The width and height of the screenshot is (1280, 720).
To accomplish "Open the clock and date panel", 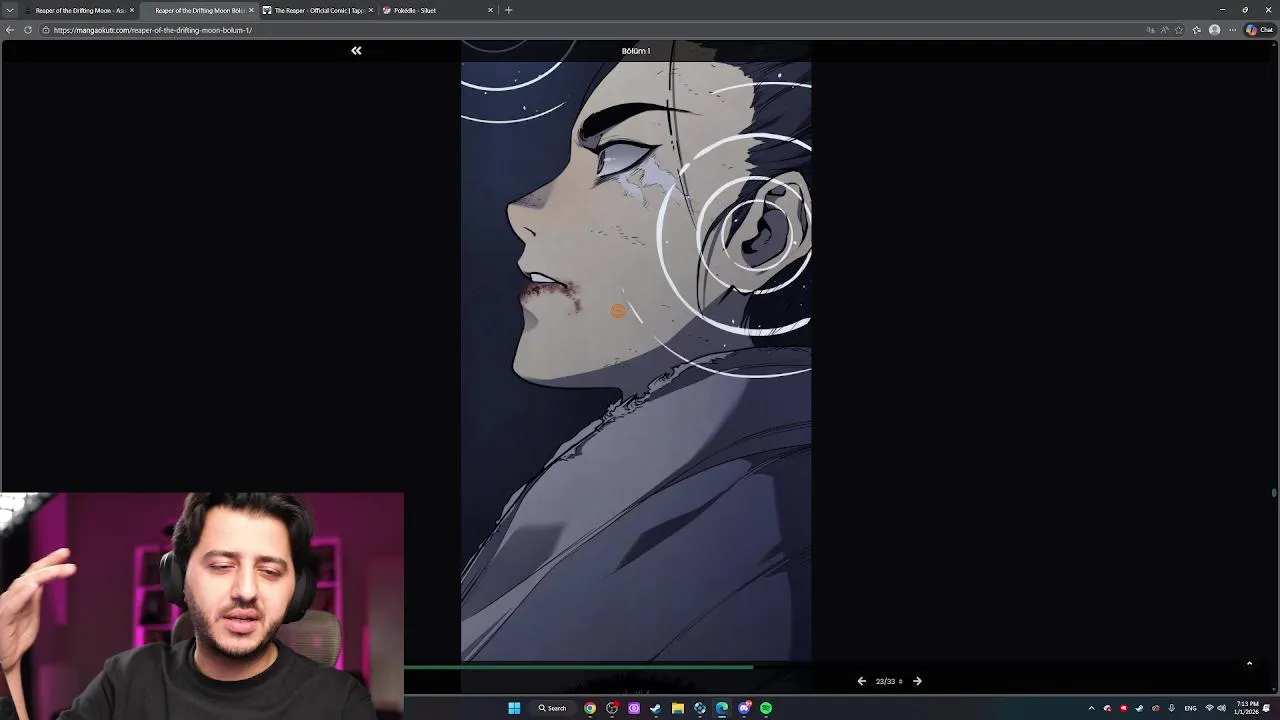I will tap(1247, 708).
